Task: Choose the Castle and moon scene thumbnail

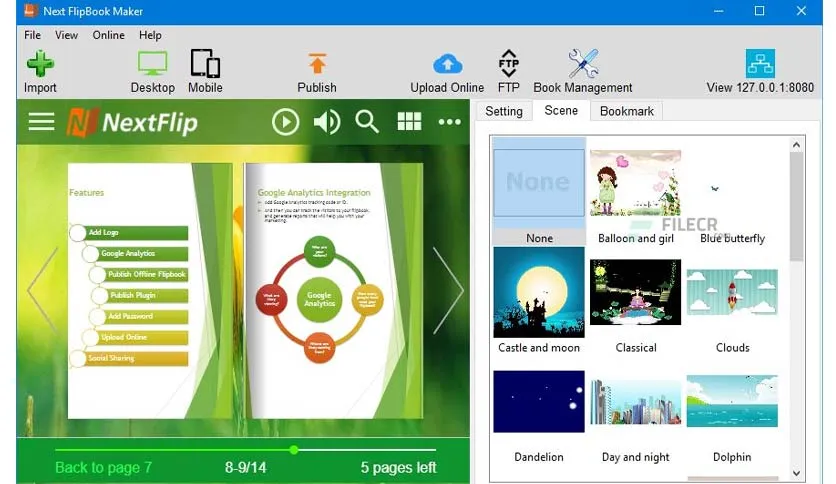Action: pos(538,292)
